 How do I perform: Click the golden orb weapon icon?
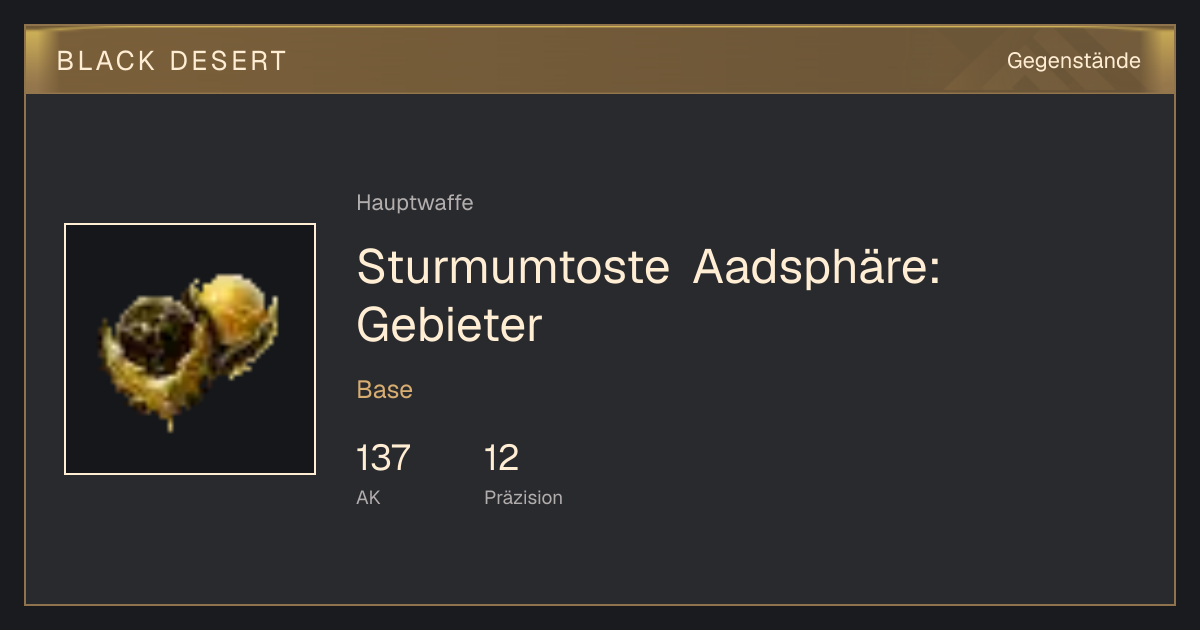click(189, 351)
